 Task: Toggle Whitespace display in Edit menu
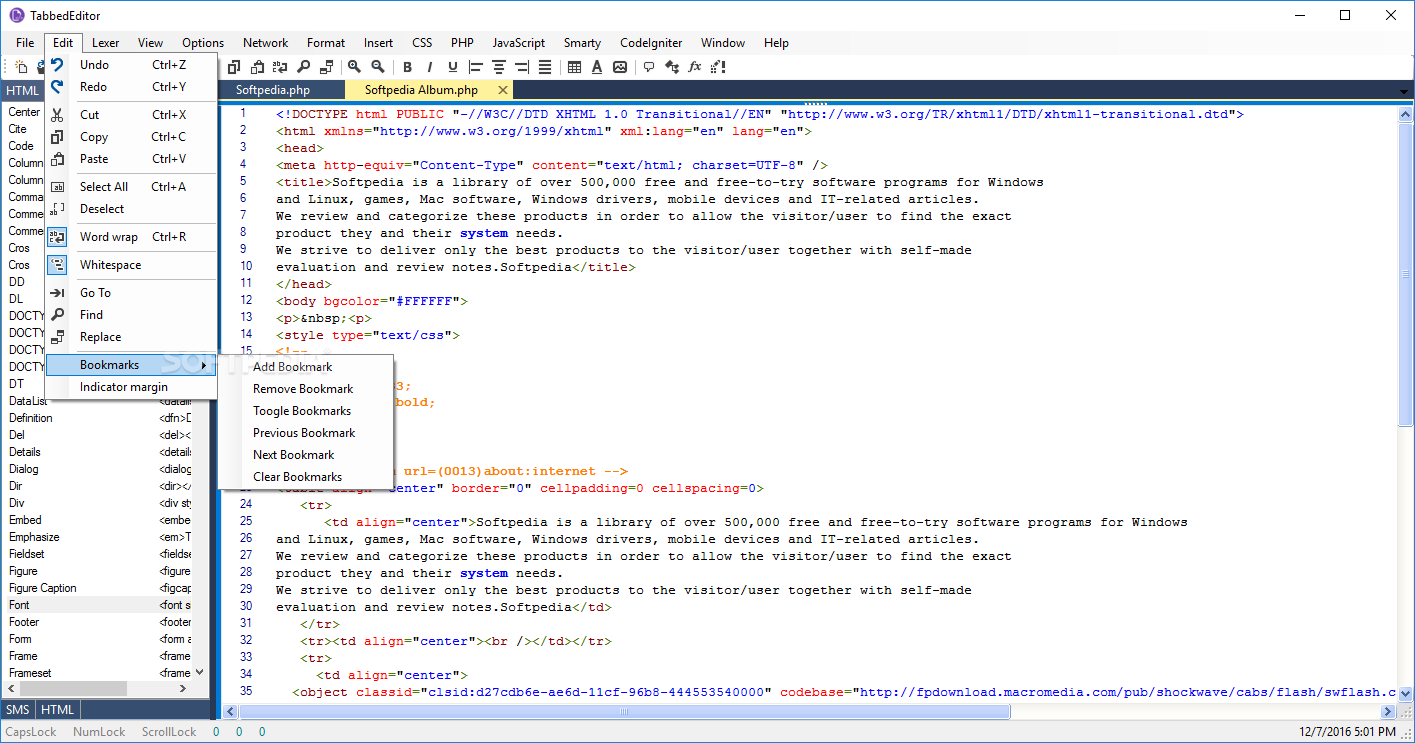(x=131, y=265)
